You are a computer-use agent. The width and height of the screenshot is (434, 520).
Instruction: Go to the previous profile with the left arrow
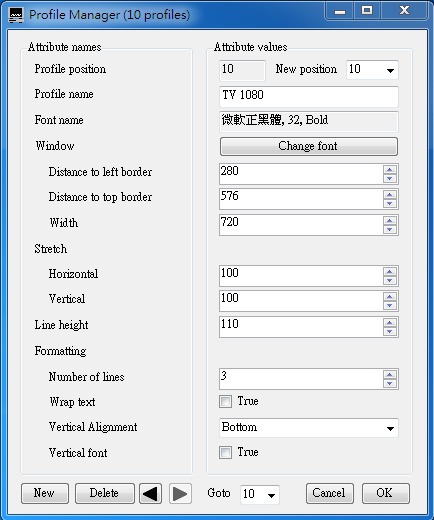(150, 493)
